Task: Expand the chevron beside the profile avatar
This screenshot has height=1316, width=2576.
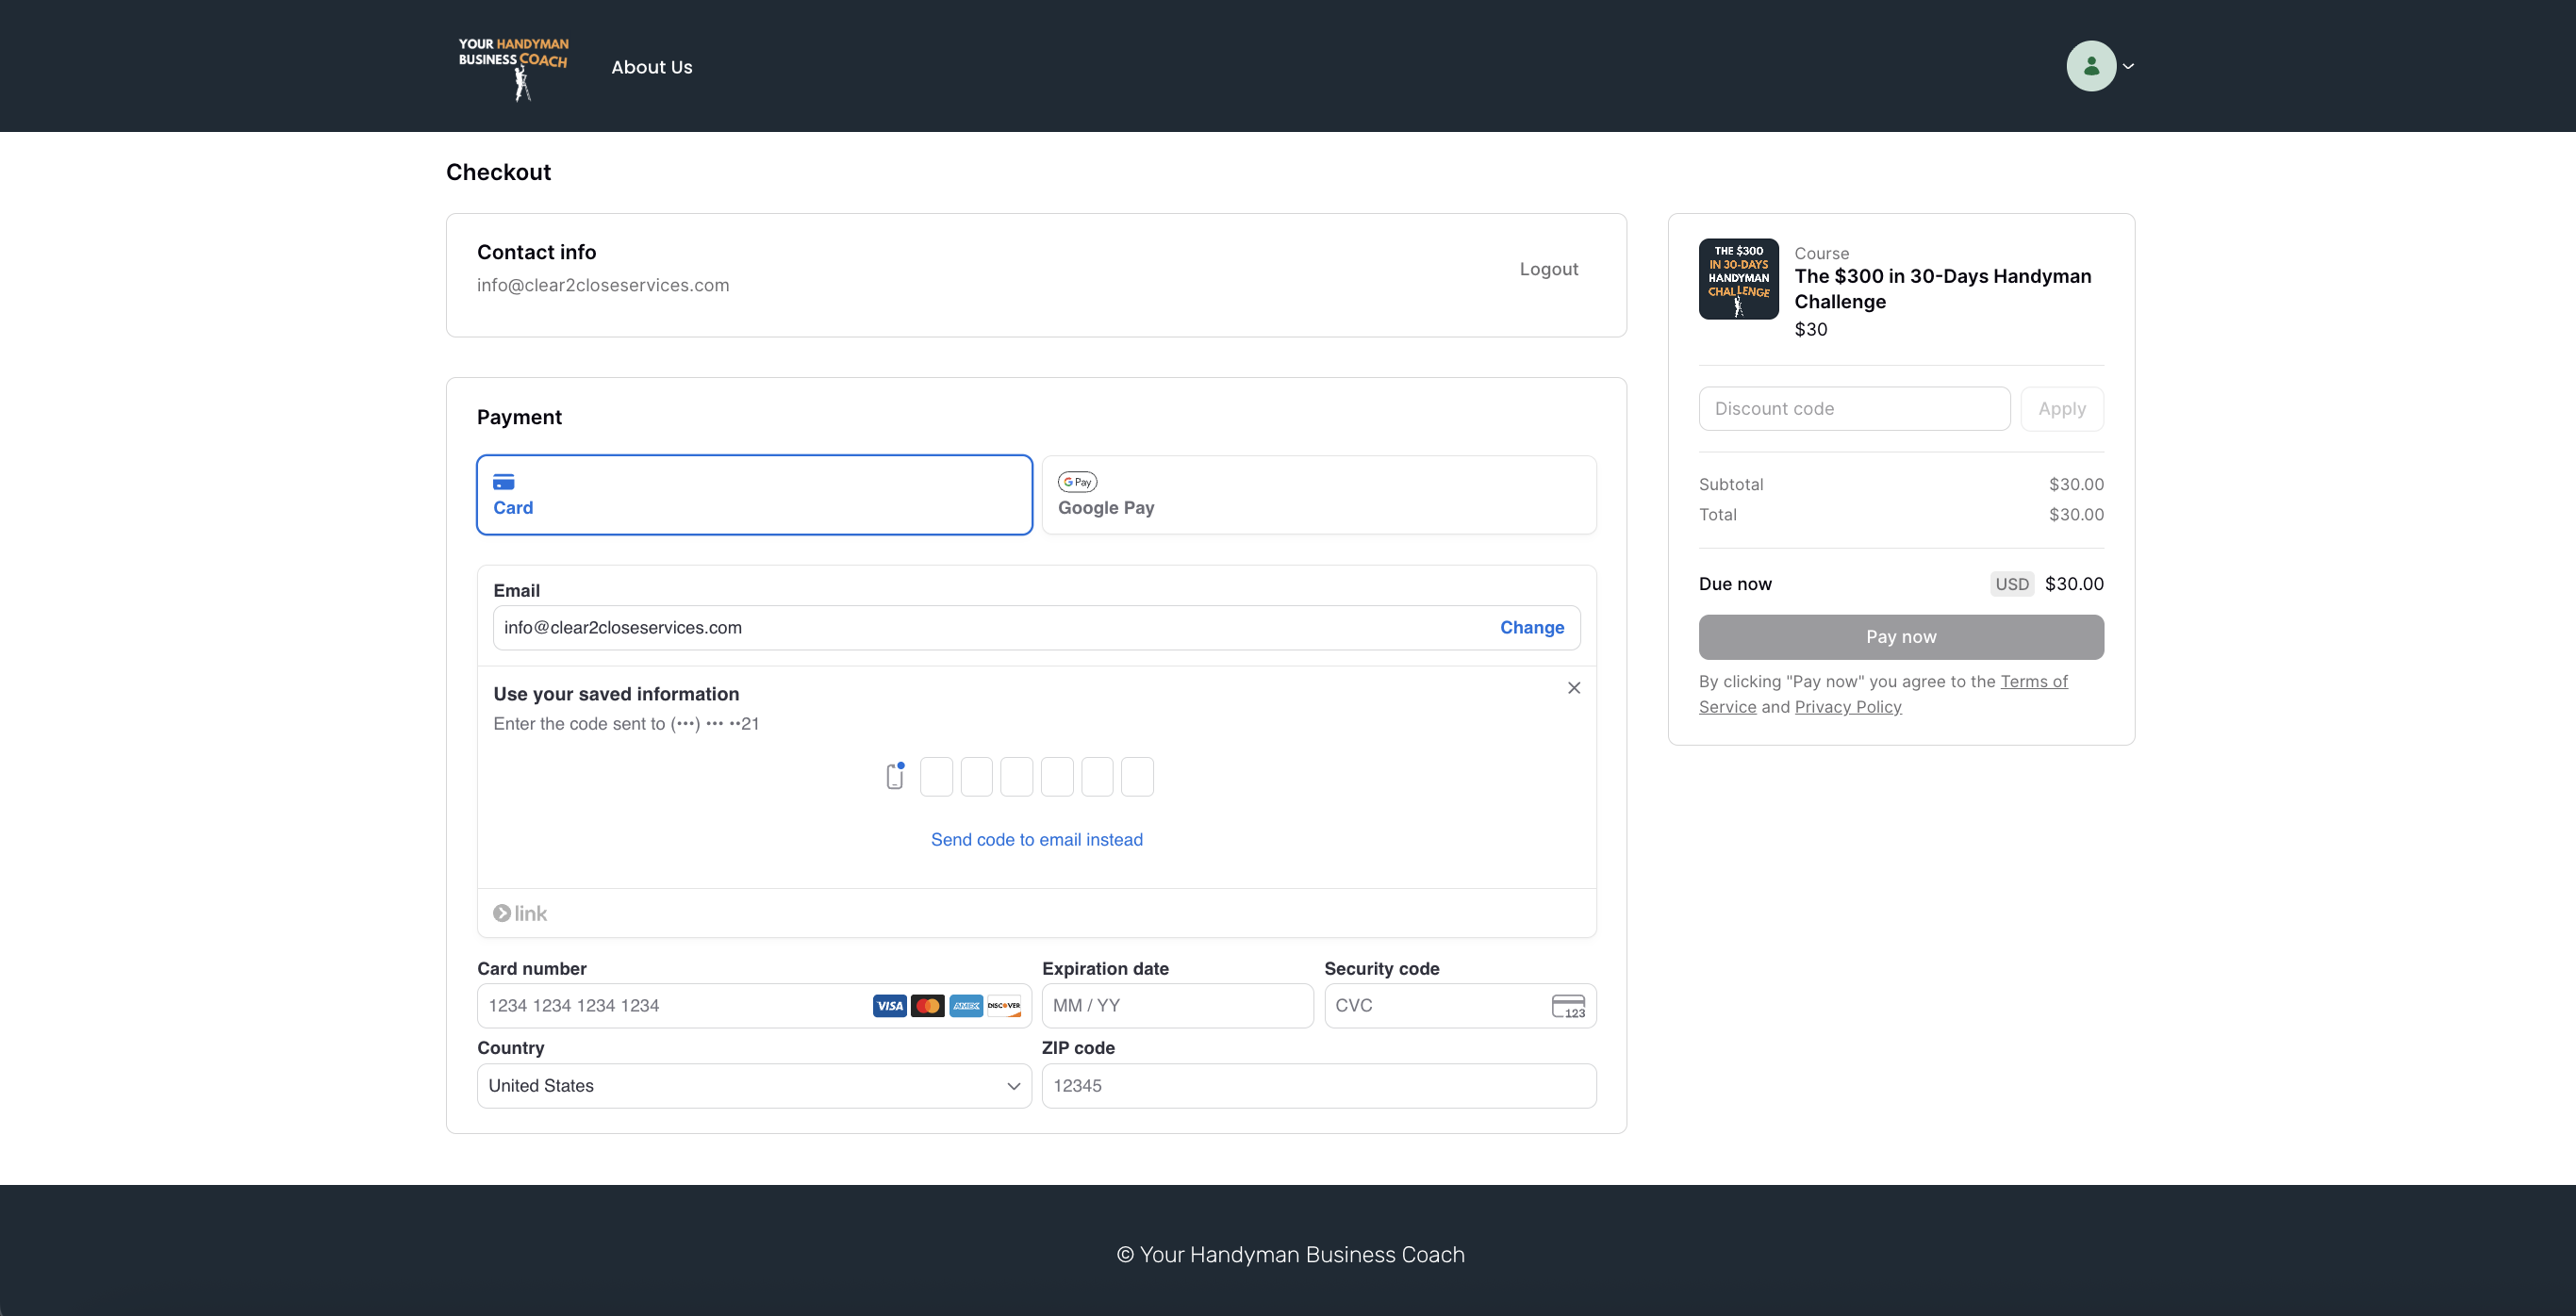Action: 2128,67
